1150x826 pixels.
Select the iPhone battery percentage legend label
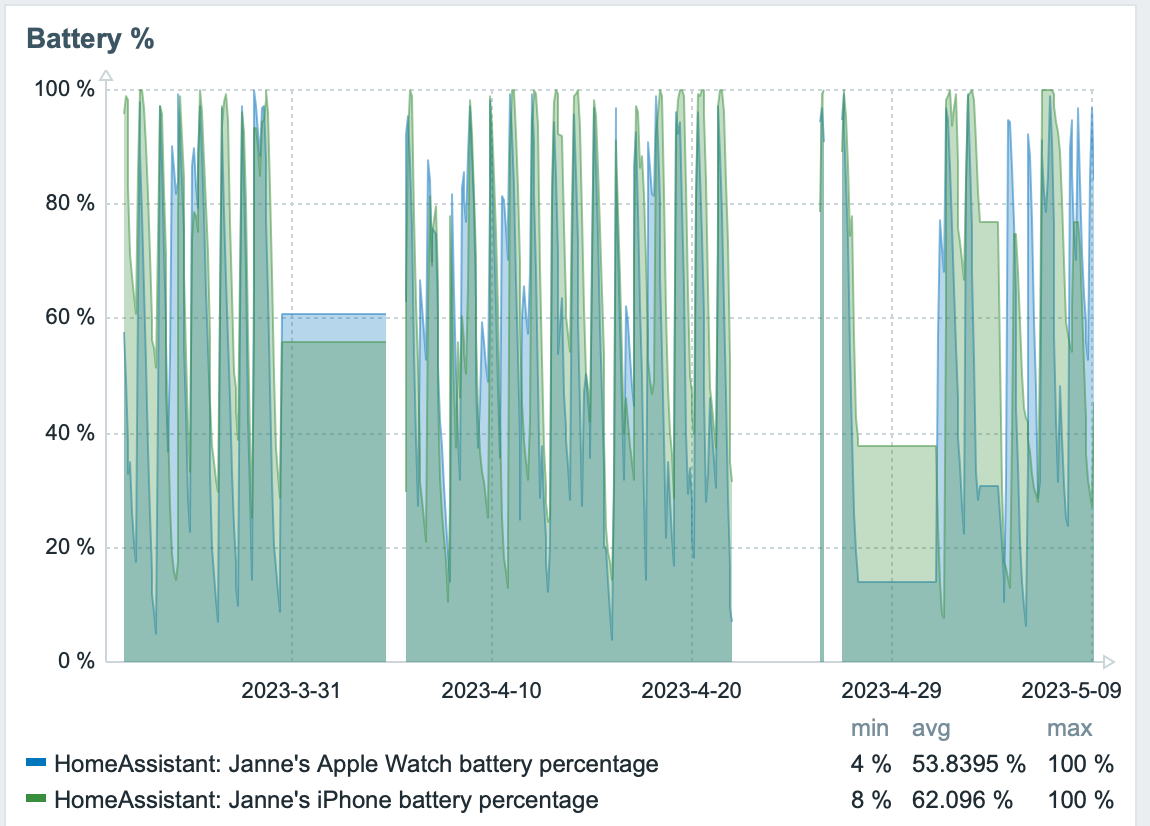[326, 800]
